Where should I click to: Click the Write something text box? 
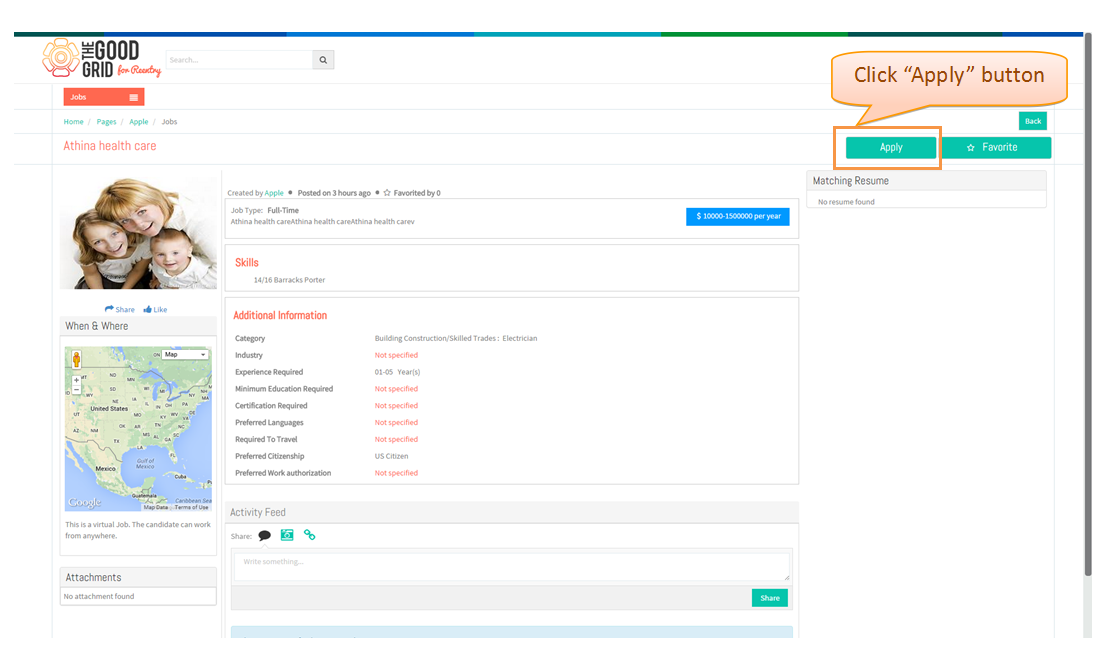512,567
